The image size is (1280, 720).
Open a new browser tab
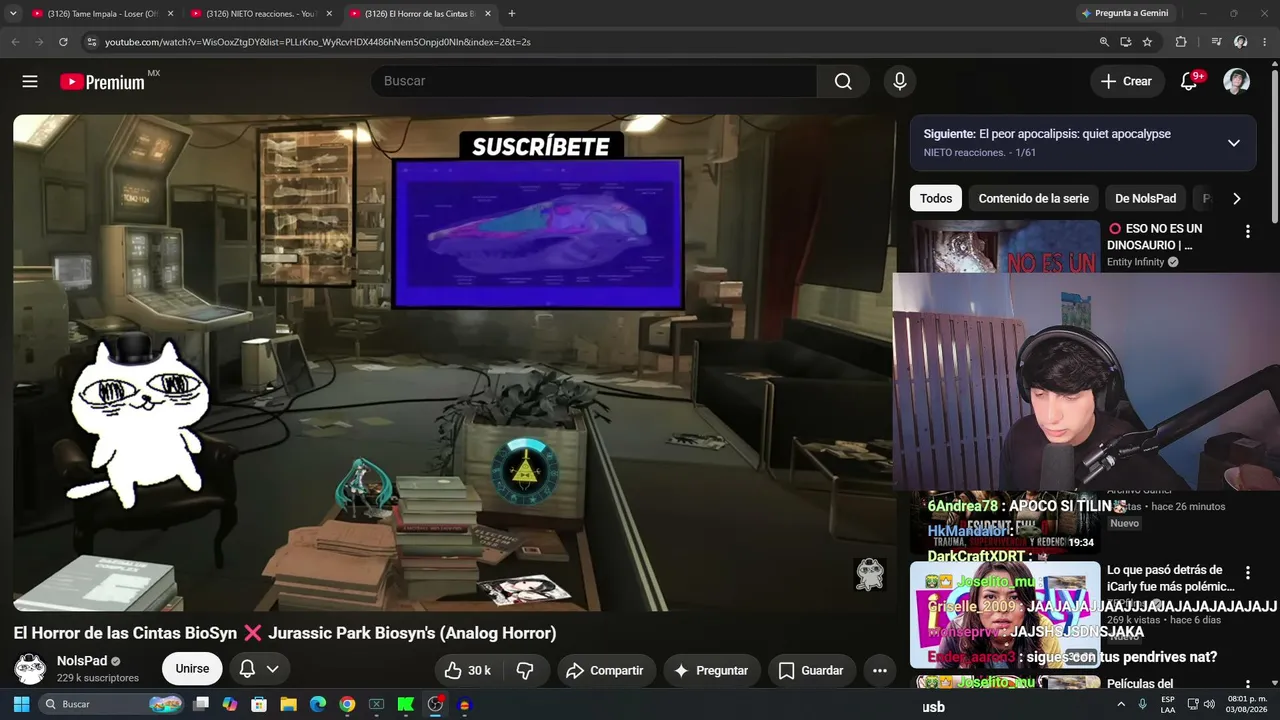[512, 14]
